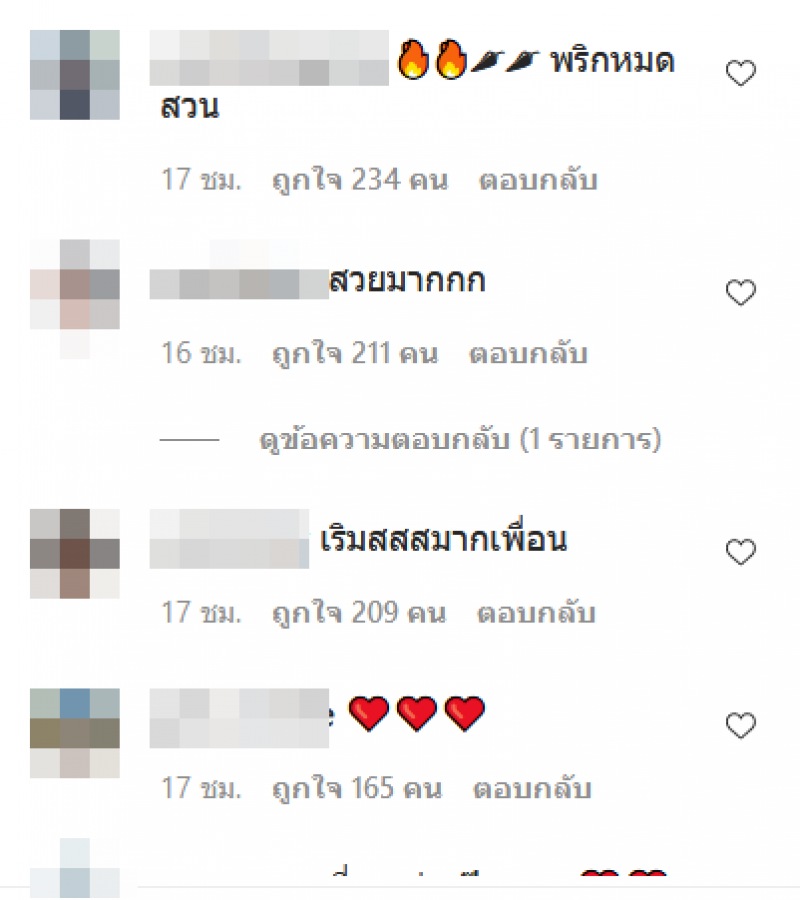Open username next to เริ่มสสสมากเพื่อน text

pos(229,539)
